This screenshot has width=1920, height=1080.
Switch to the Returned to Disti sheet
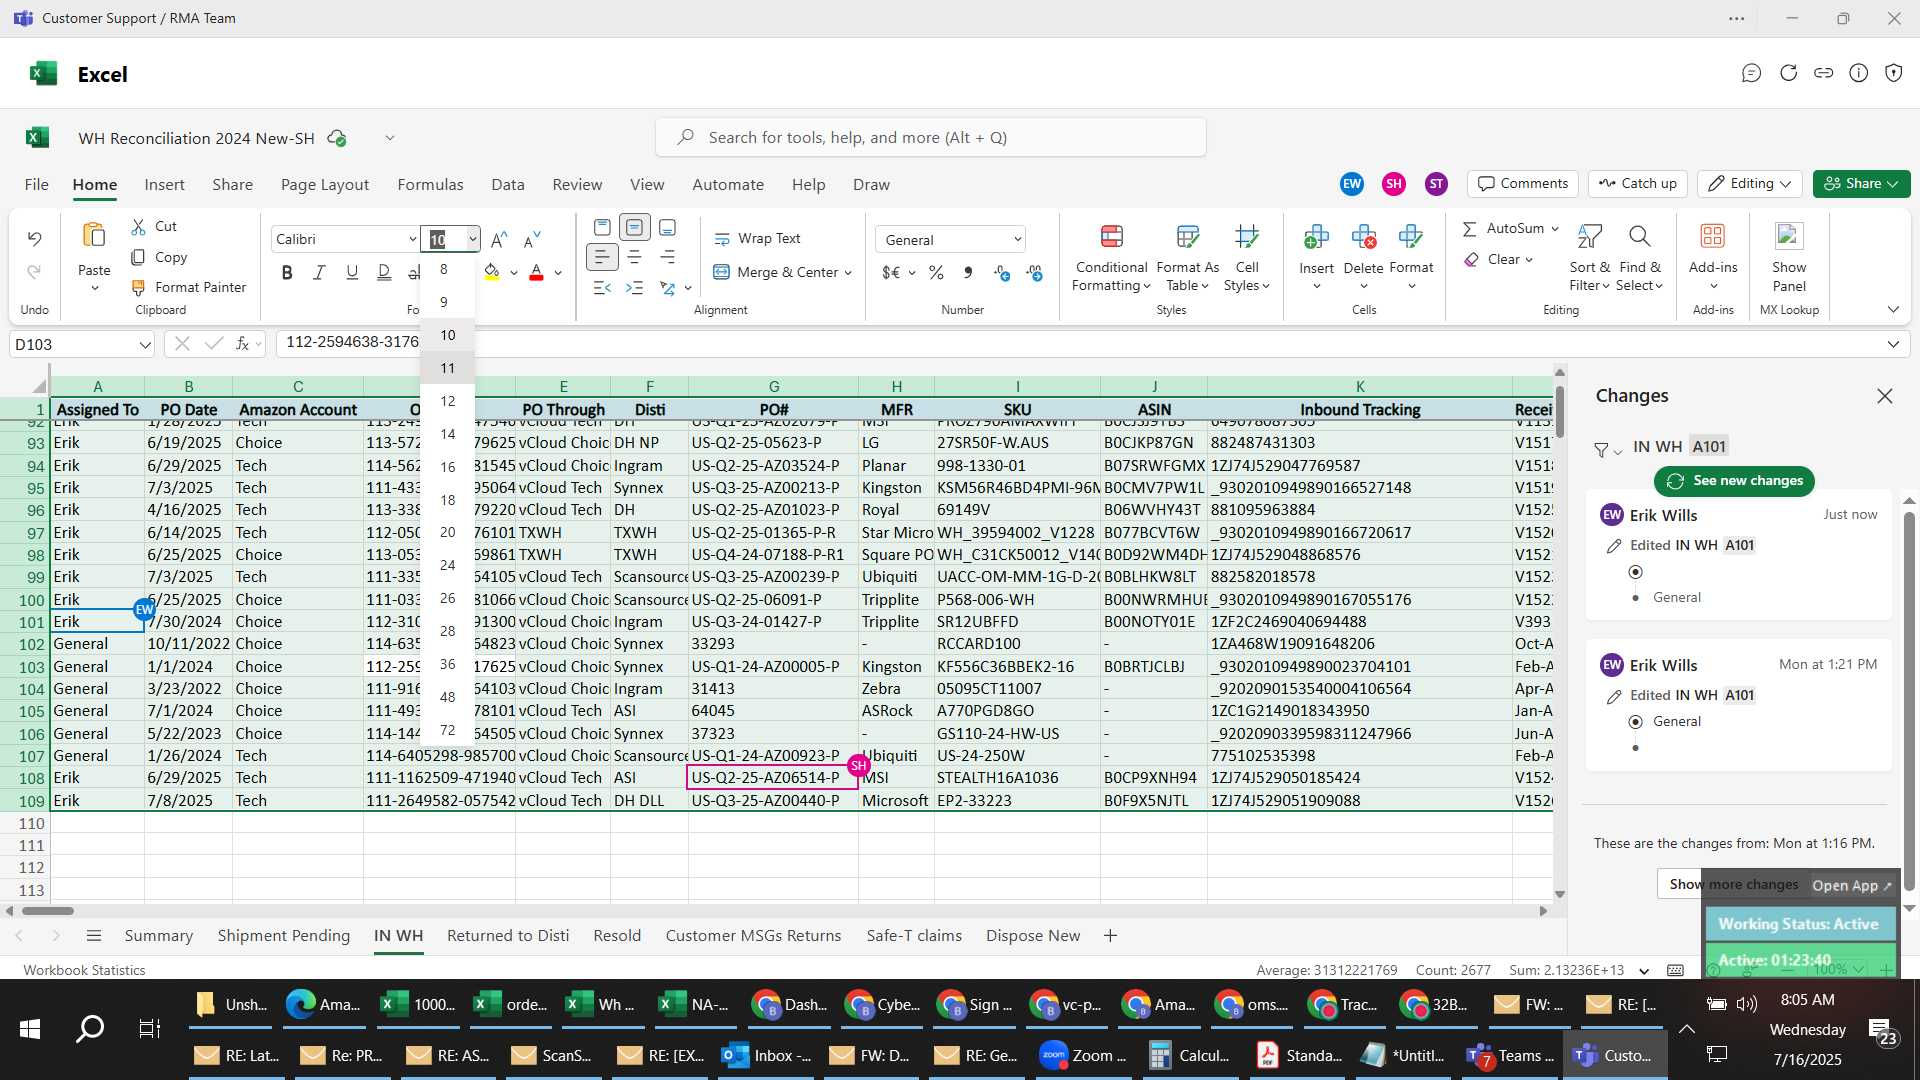508,936
